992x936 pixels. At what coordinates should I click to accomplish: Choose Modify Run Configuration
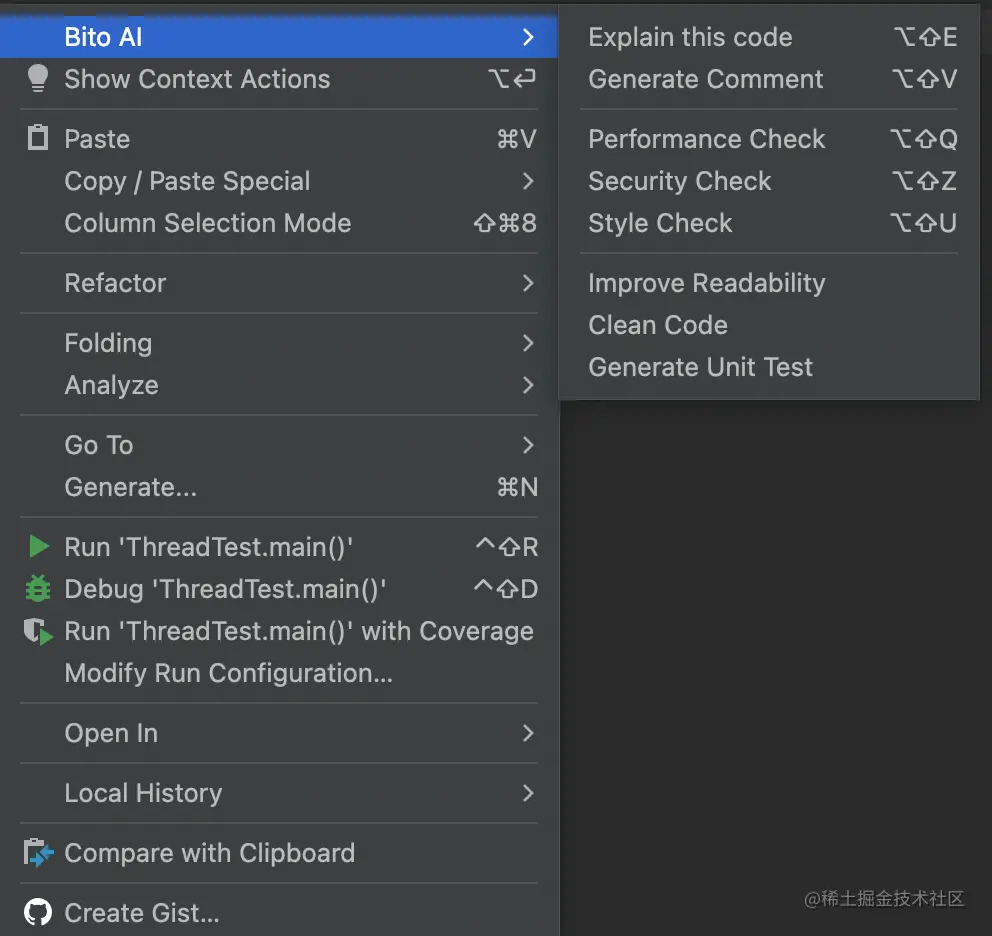point(228,673)
